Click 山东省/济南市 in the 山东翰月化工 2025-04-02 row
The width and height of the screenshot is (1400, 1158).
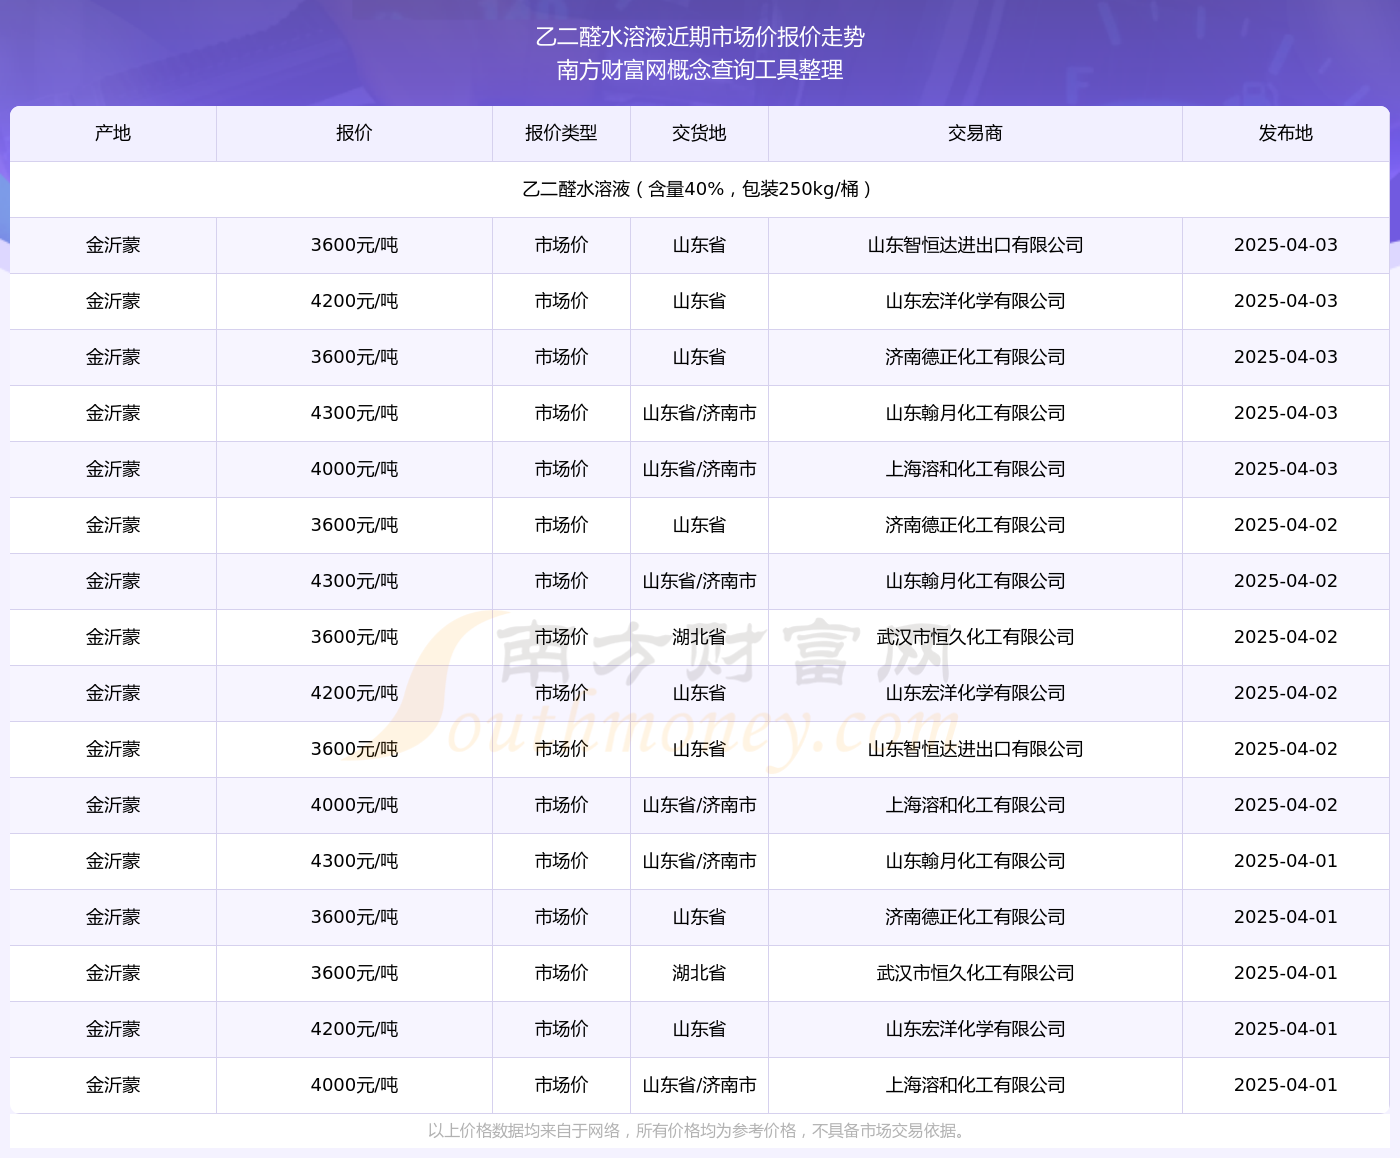coord(699,581)
